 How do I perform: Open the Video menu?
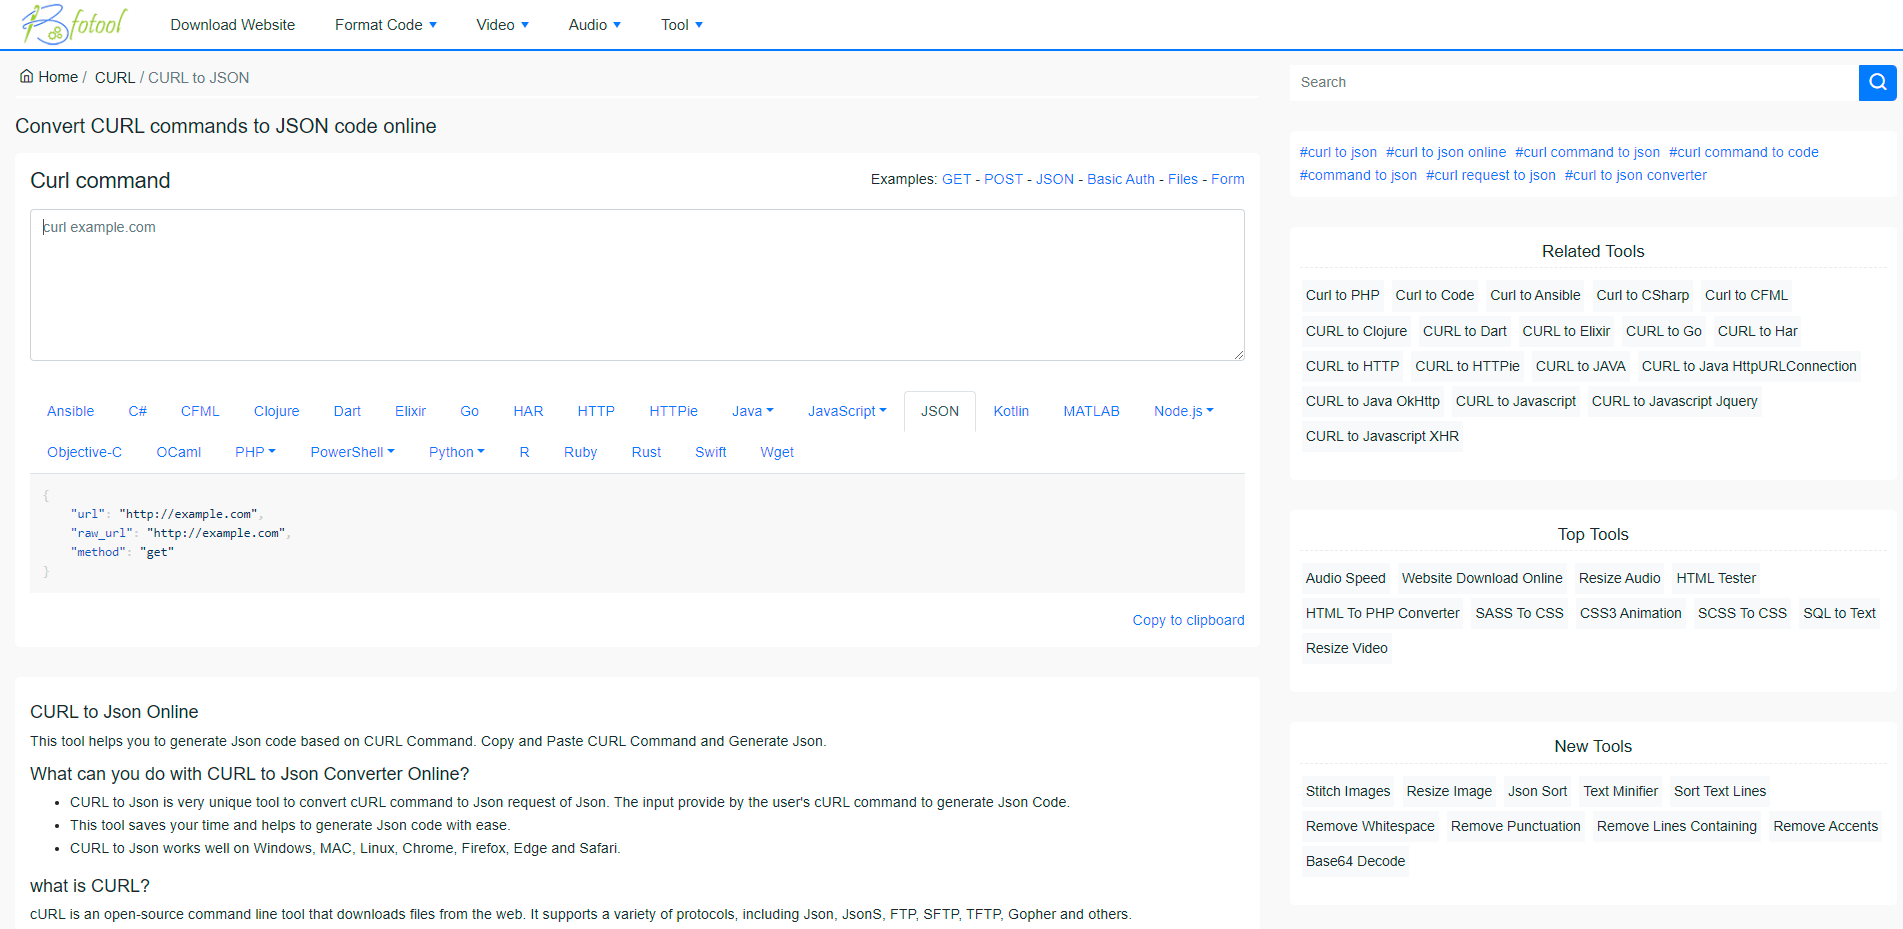(501, 24)
